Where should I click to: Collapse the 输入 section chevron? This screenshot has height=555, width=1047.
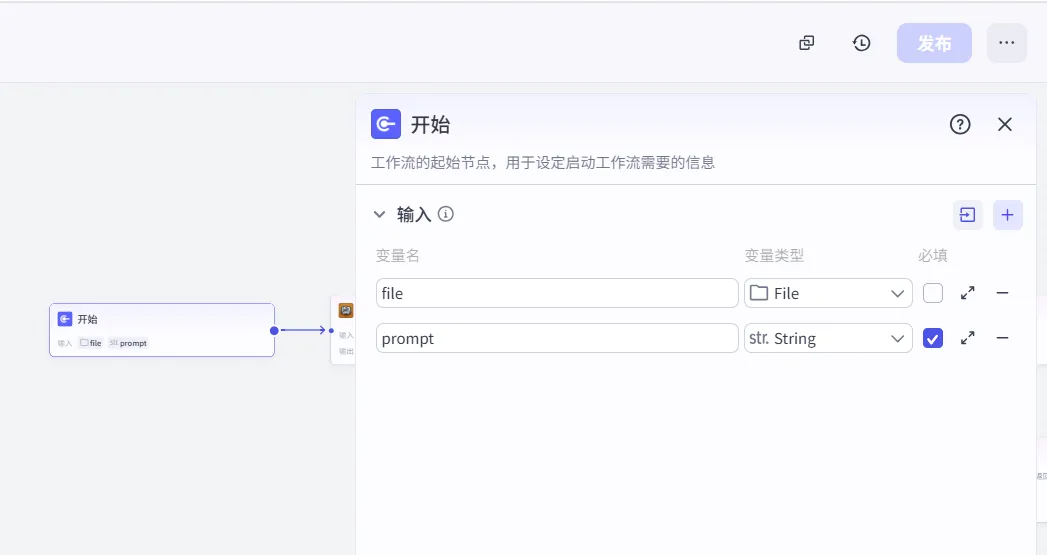(x=379, y=214)
